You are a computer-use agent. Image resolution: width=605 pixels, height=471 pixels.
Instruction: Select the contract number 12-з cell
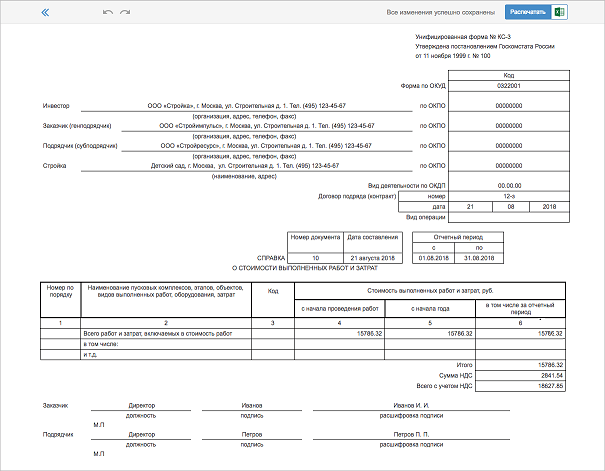(509, 196)
